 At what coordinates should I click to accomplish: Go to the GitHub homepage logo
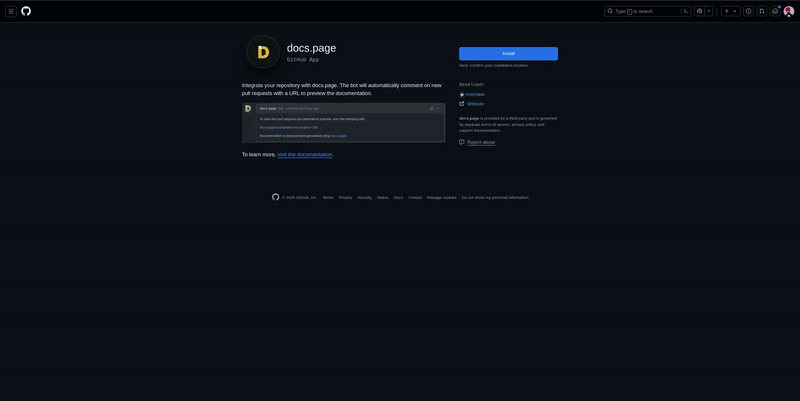click(x=26, y=11)
